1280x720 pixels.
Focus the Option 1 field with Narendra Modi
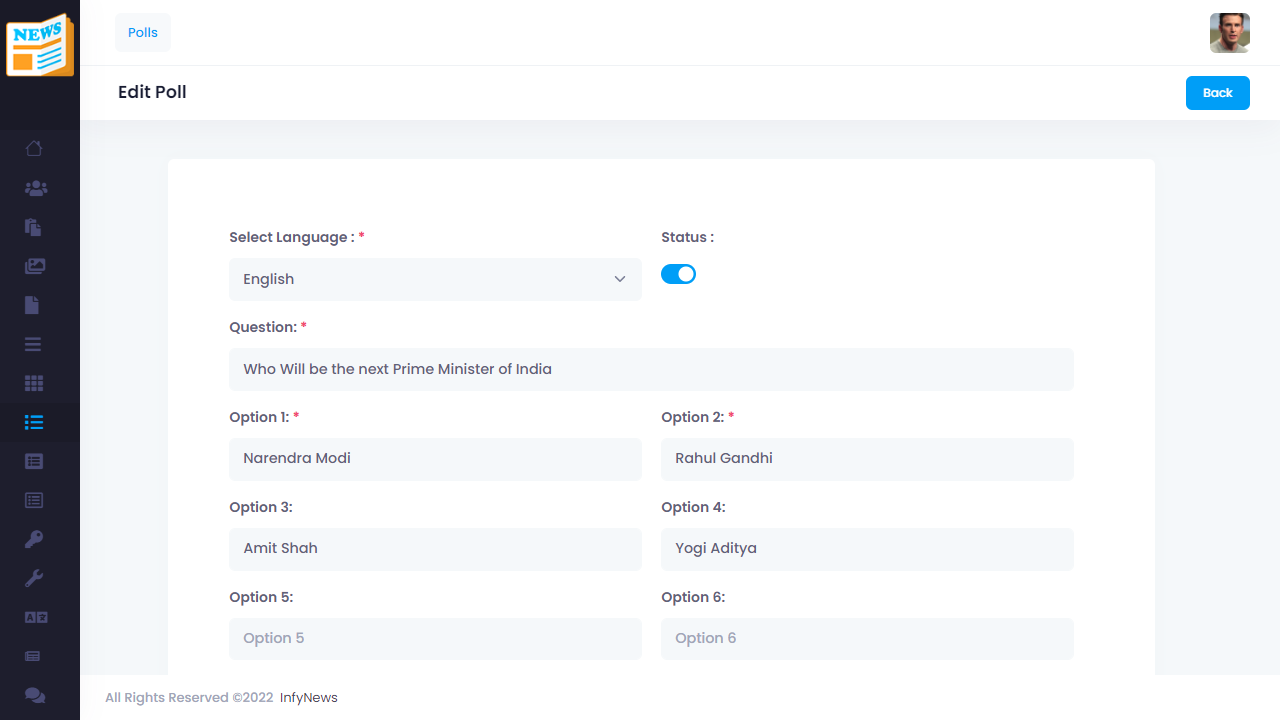click(x=435, y=459)
